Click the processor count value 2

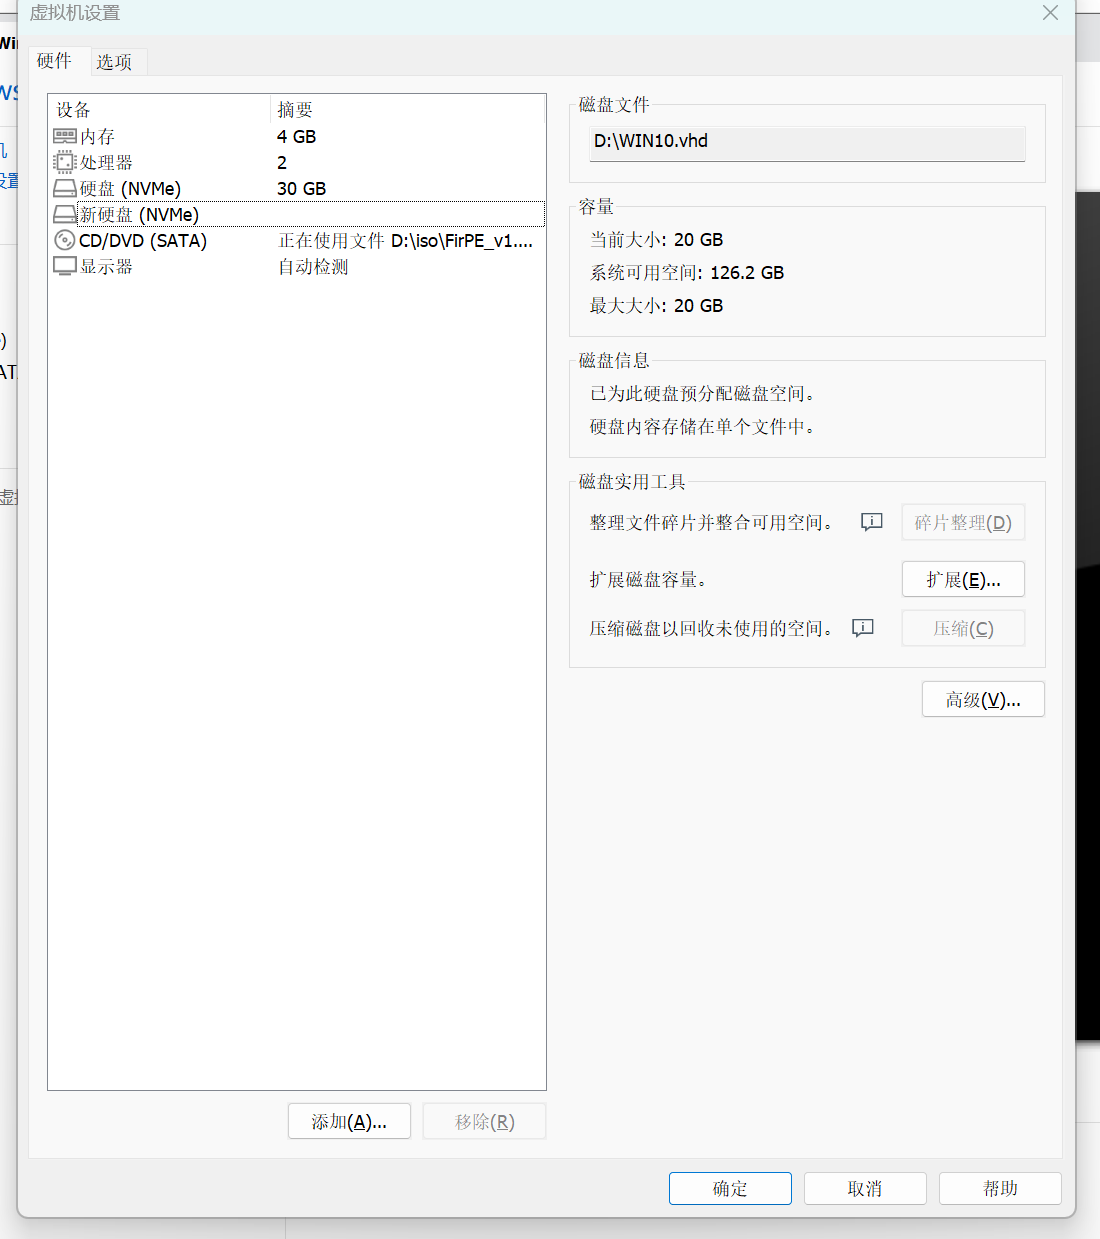pos(282,162)
